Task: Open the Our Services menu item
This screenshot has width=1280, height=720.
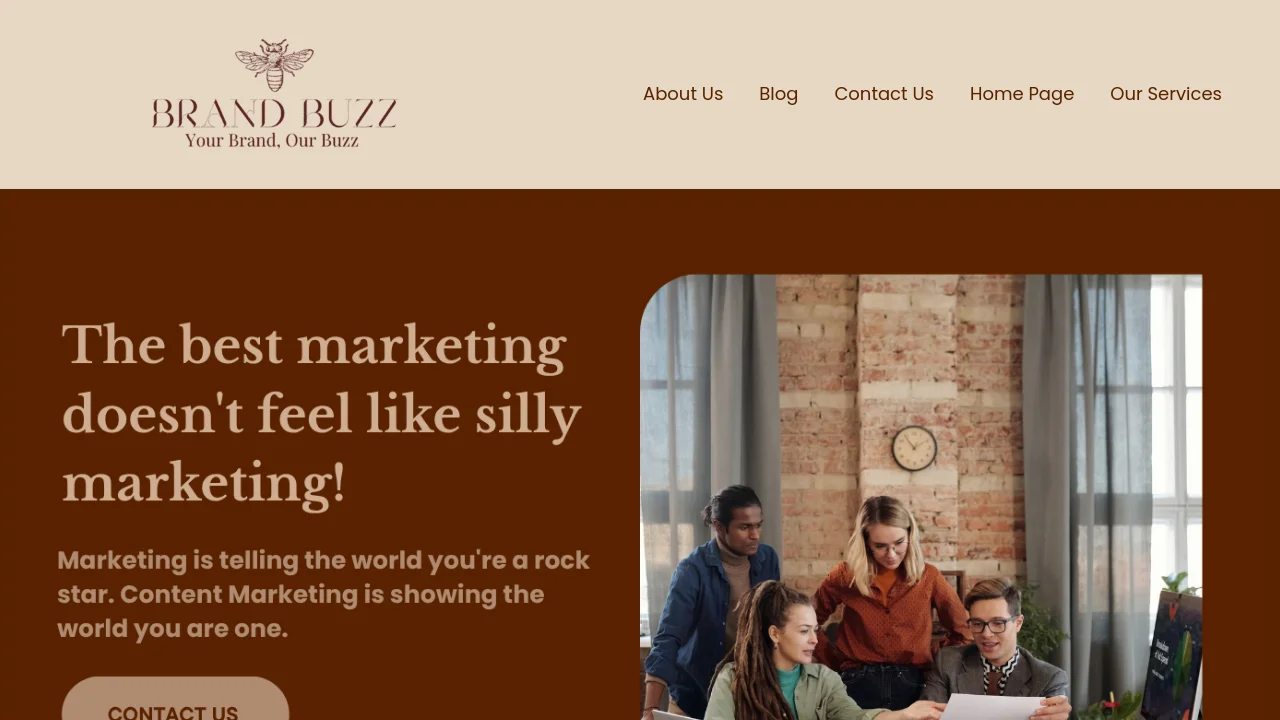Action: coord(1166,94)
